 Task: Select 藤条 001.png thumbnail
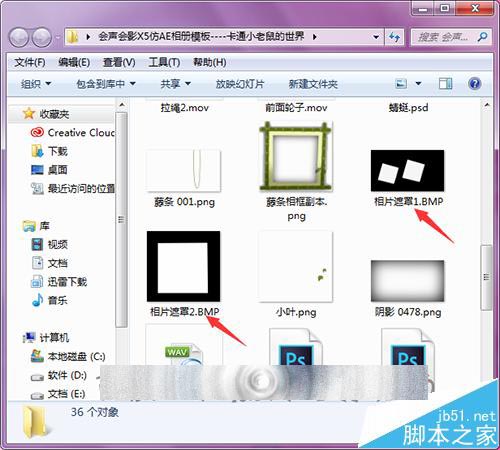184,171
